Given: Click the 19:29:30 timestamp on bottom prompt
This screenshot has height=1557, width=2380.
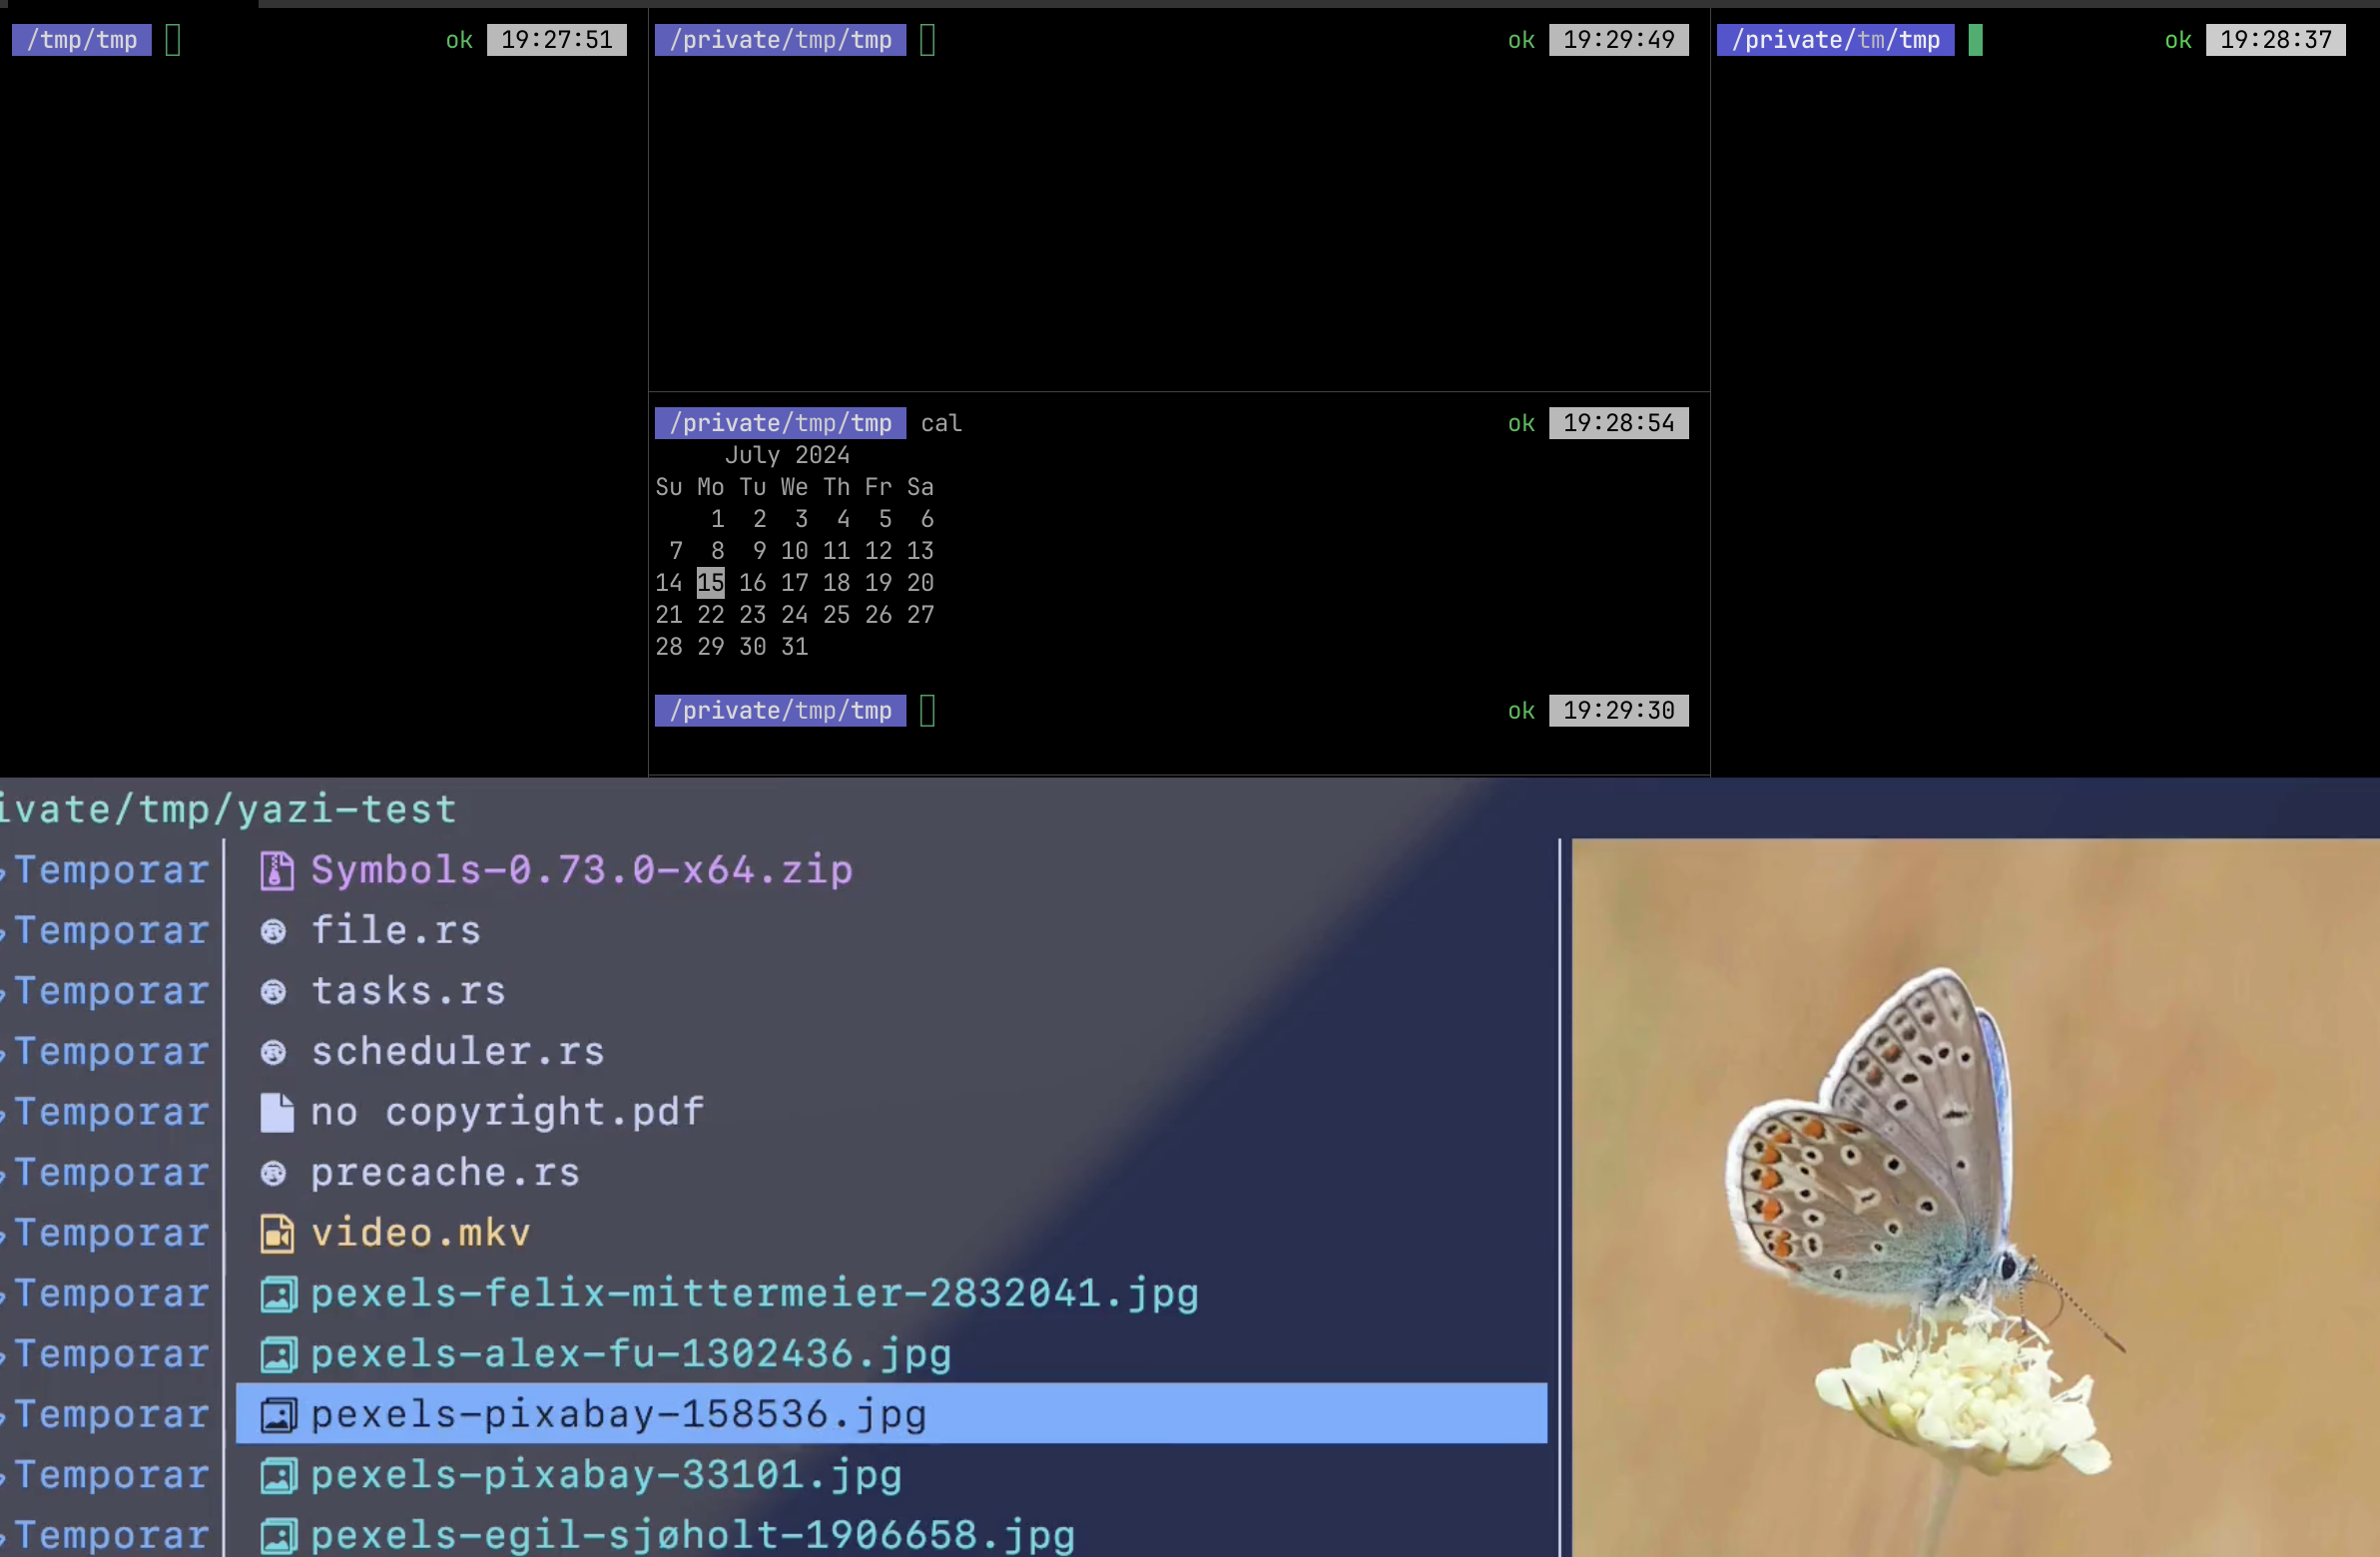Looking at the screenshot, I should pos(1618,710).
